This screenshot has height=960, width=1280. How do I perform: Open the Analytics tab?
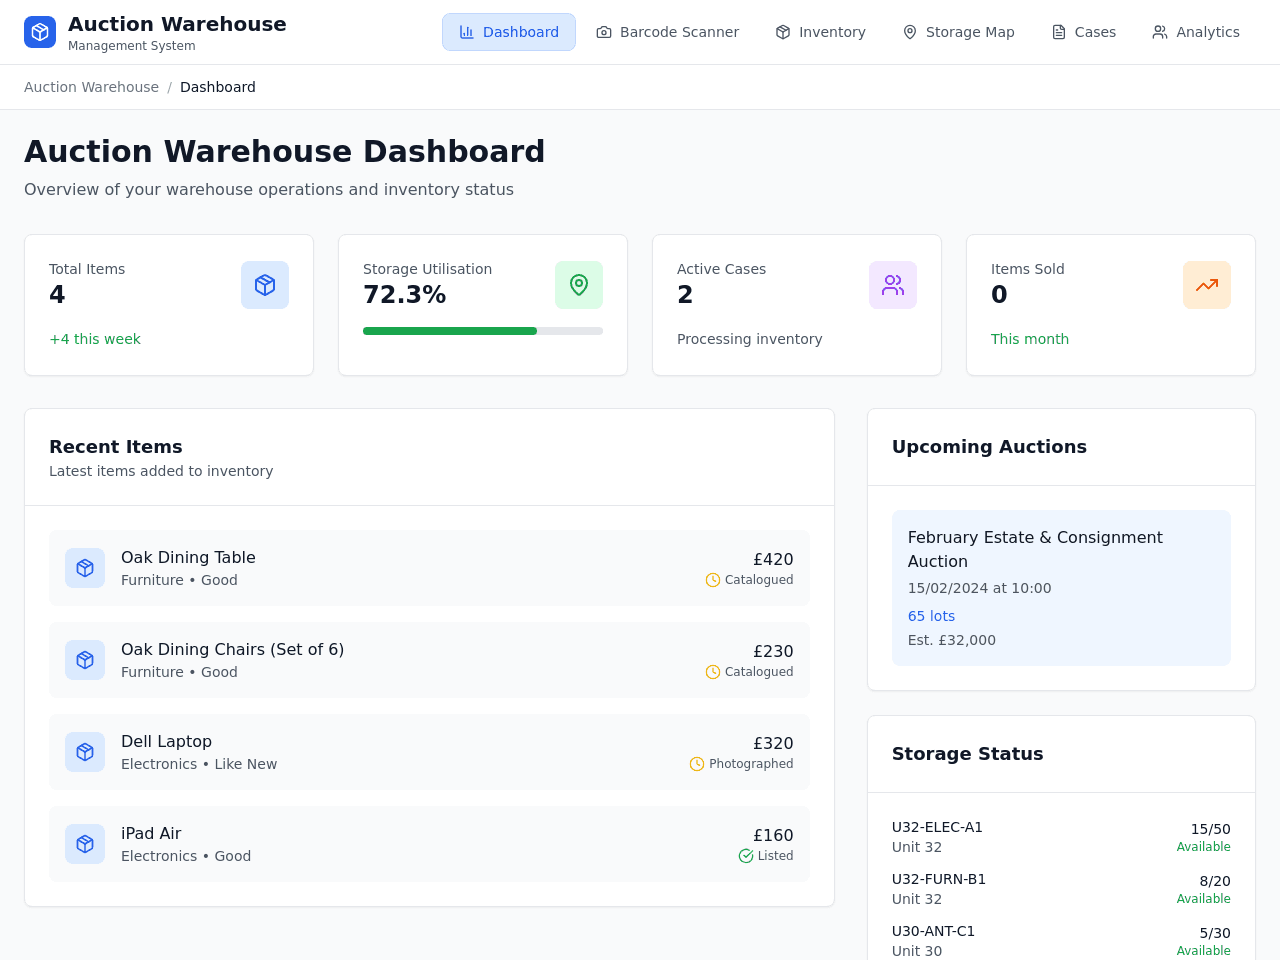point(1196,32)
